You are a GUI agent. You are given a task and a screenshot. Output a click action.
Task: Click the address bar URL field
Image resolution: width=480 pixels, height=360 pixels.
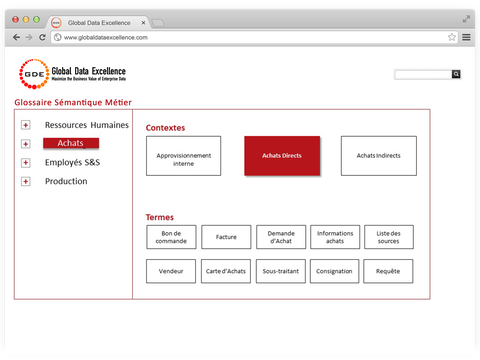253,37
